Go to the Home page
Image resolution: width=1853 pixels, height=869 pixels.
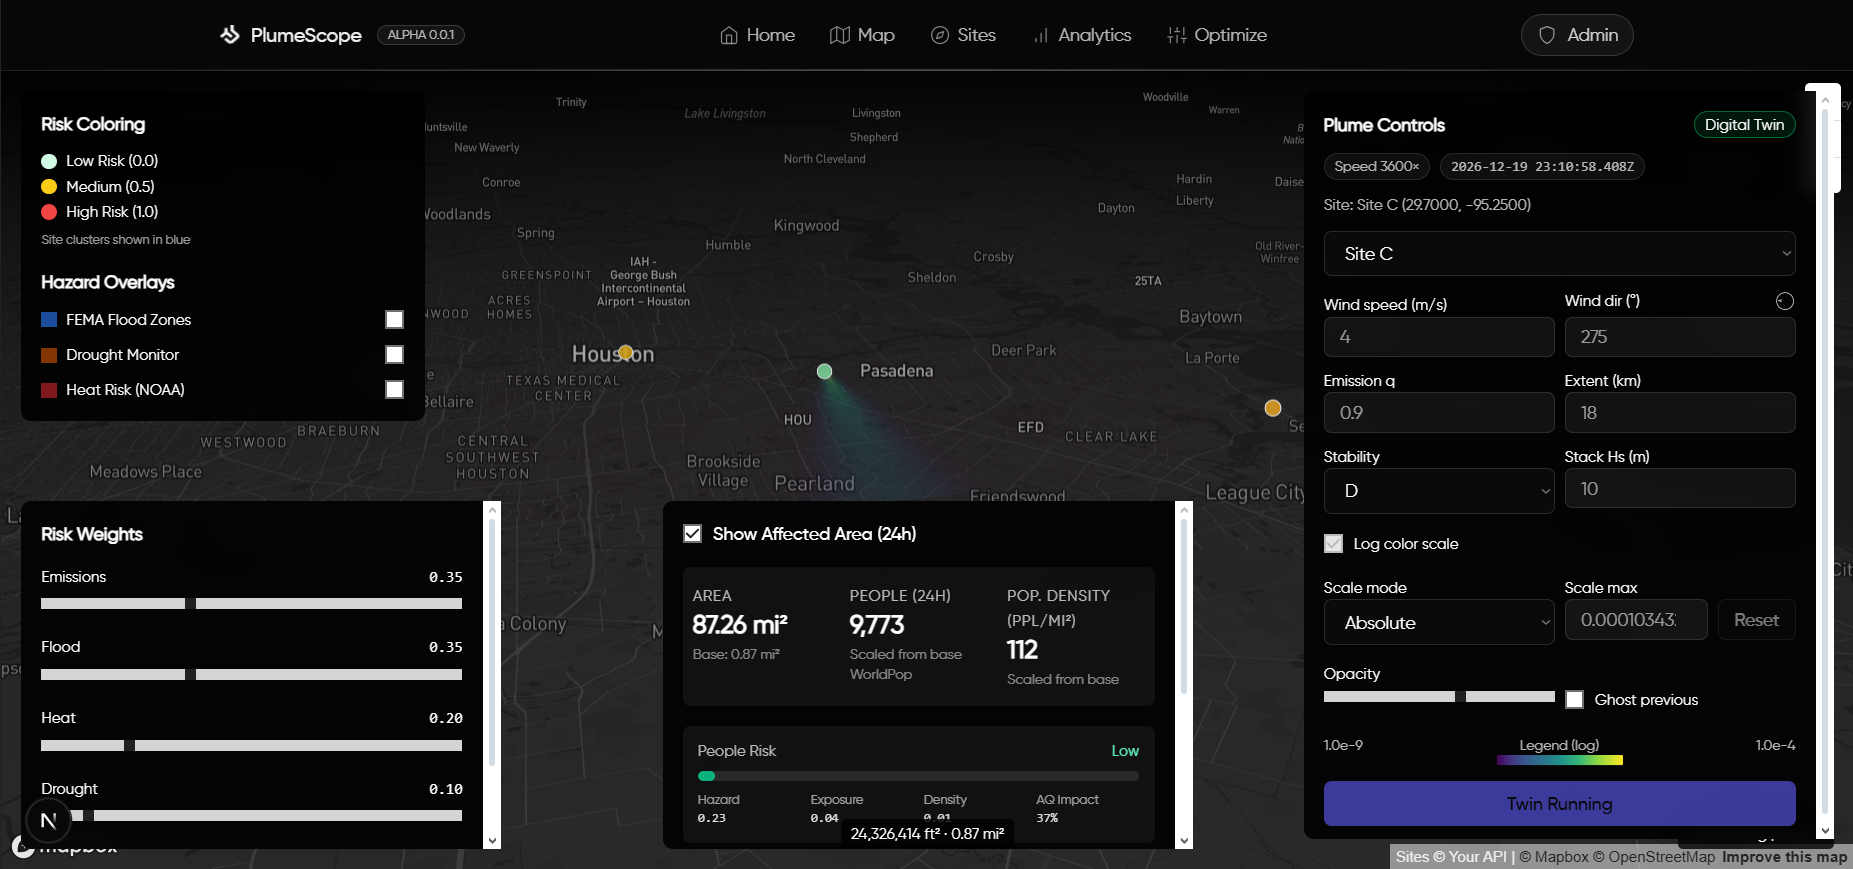(x=757, y=35)
